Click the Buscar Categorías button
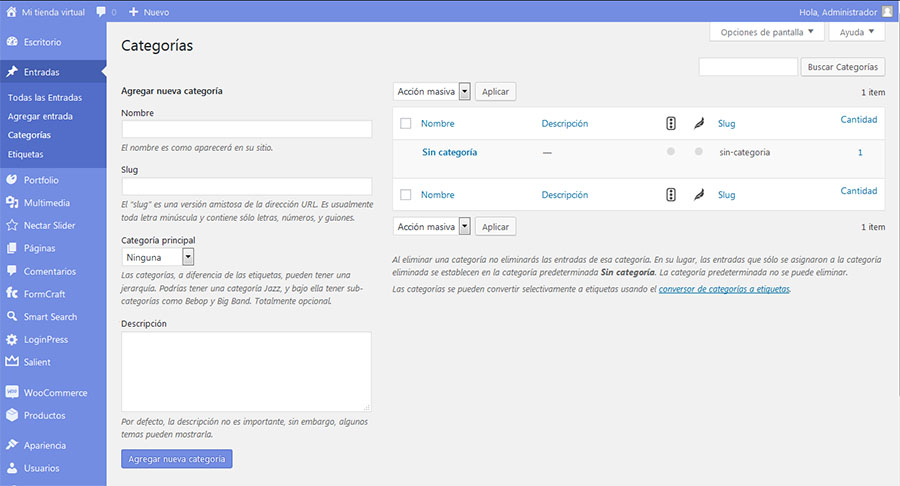Screen dimensions: 900x486 pyautogui.click(x=843, y=67)
